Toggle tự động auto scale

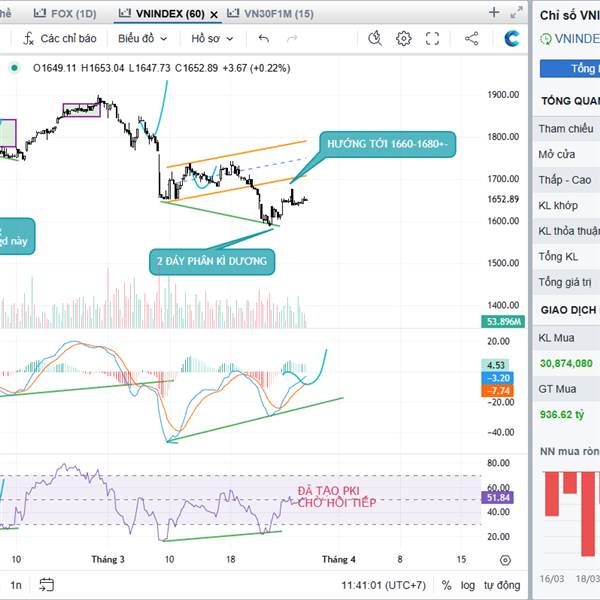click(502, 585)
